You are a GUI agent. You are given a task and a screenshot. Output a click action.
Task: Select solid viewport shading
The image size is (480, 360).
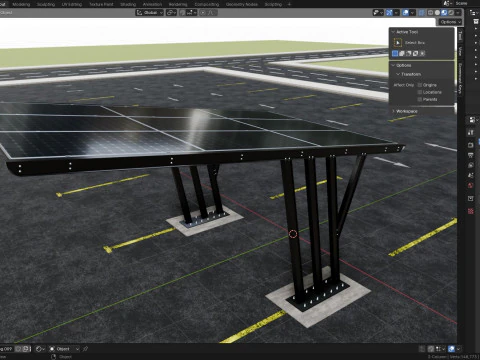coord(437,13)
